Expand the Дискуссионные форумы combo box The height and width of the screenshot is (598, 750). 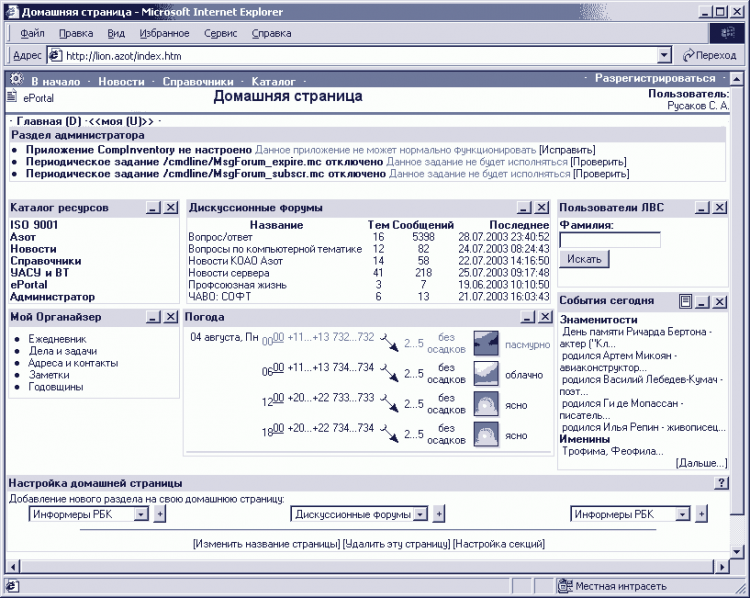tap(420, 514)
